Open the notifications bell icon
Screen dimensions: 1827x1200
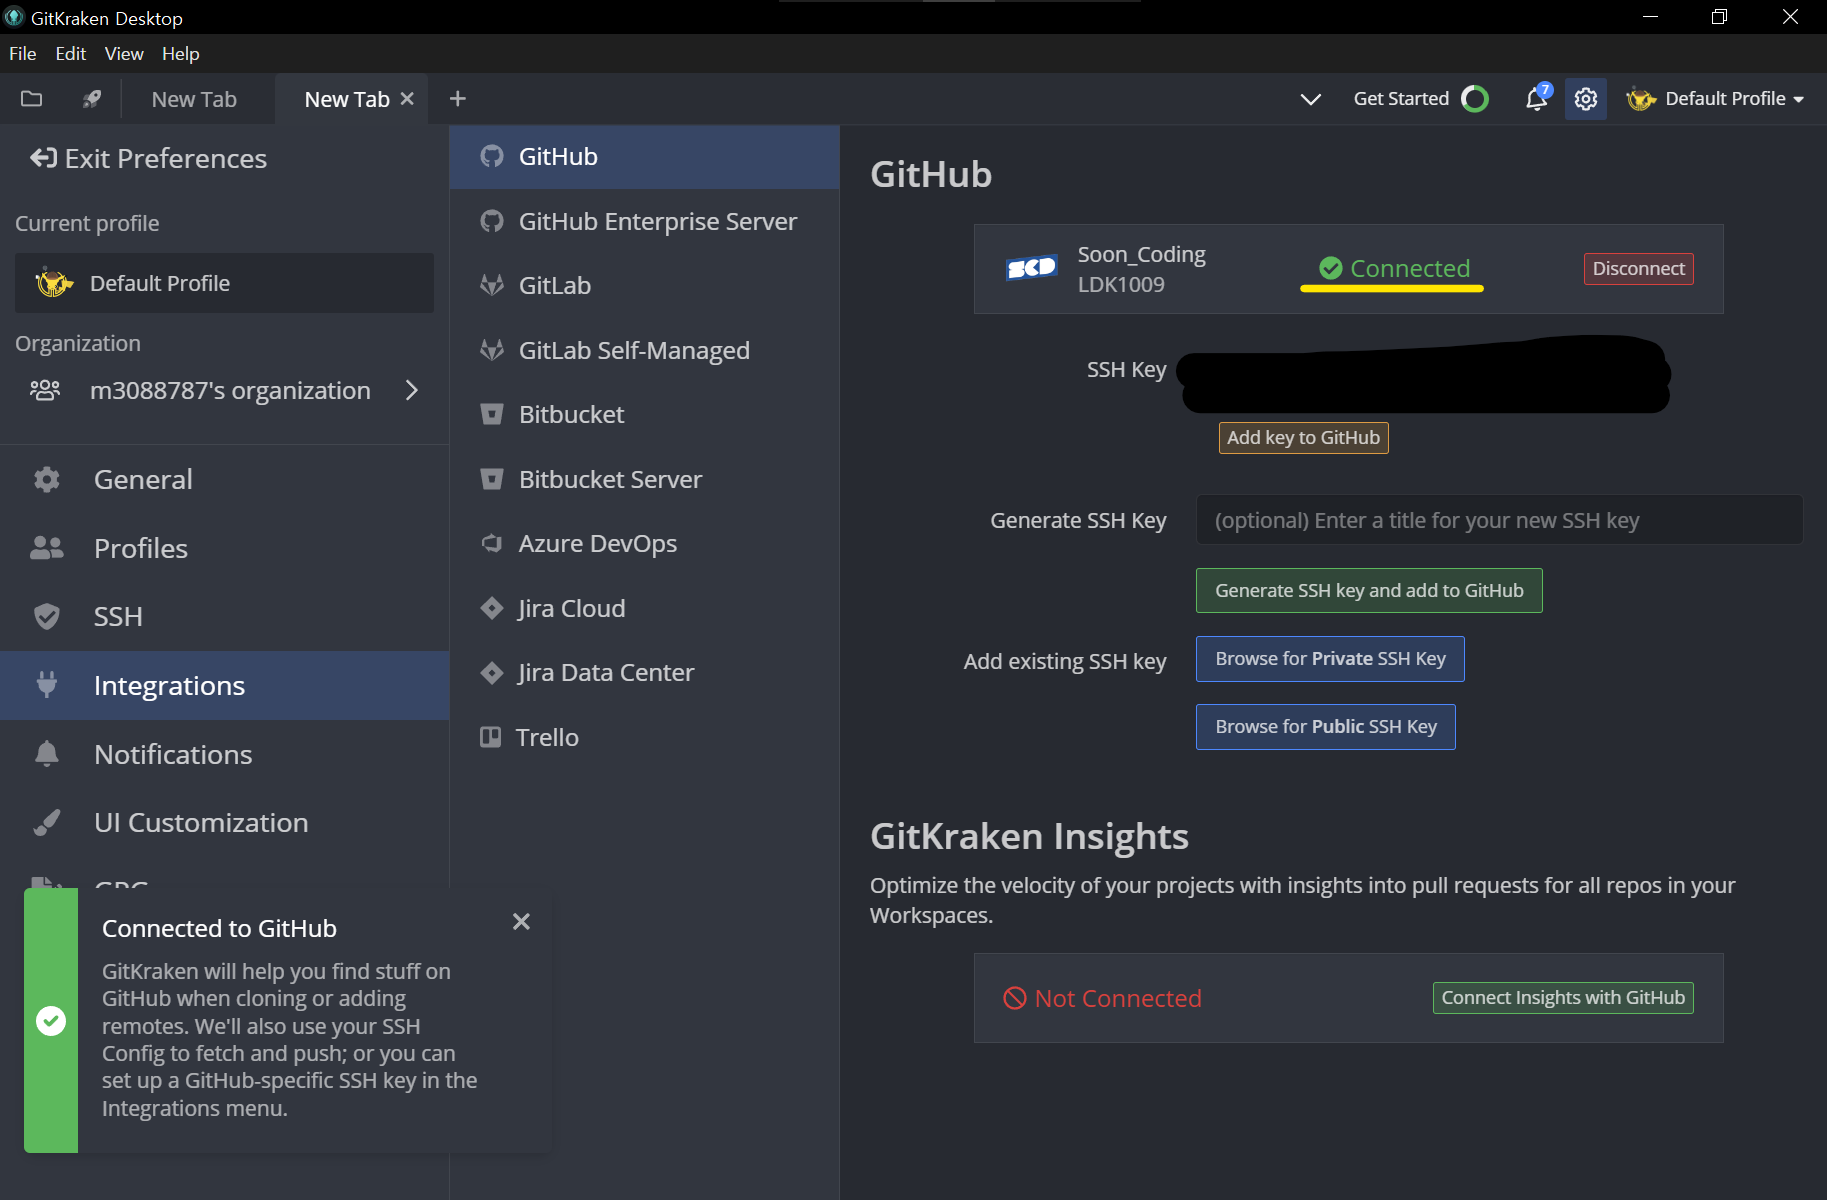1537,99
